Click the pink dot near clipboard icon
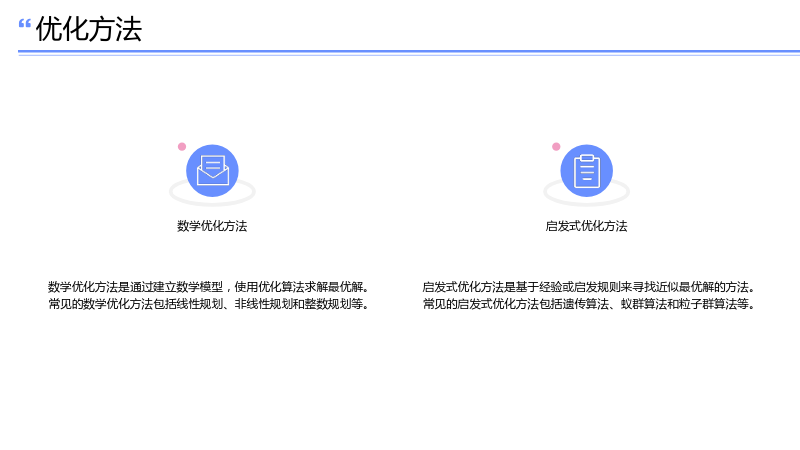 [x=556, y=146]
